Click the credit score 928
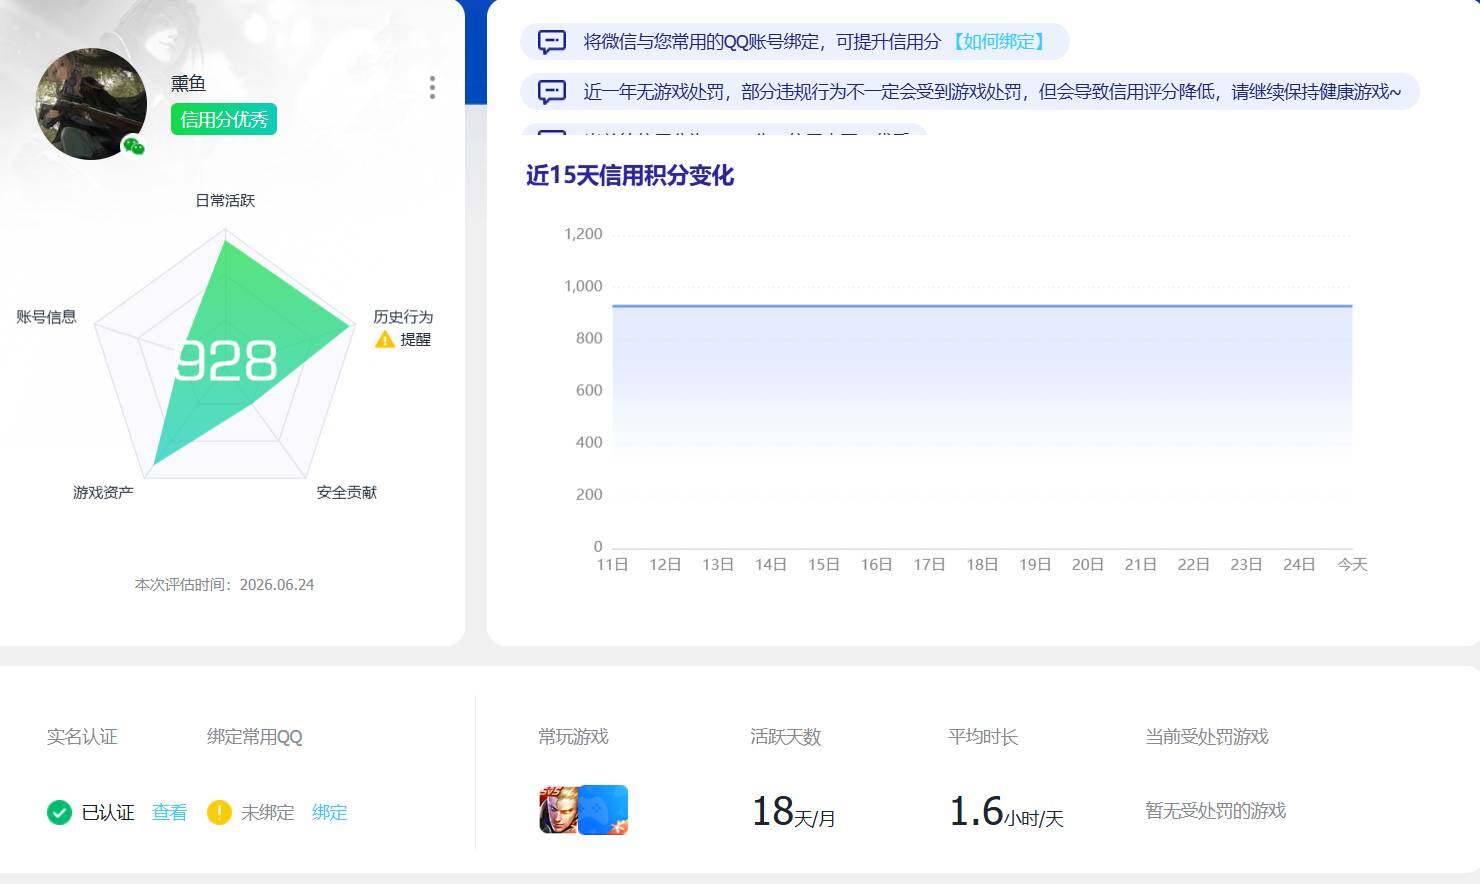Screen dimensions: 1480x884 (226, 361)
